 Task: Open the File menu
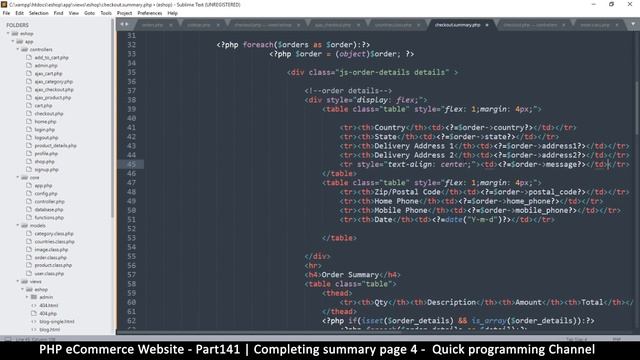[6, 13]
